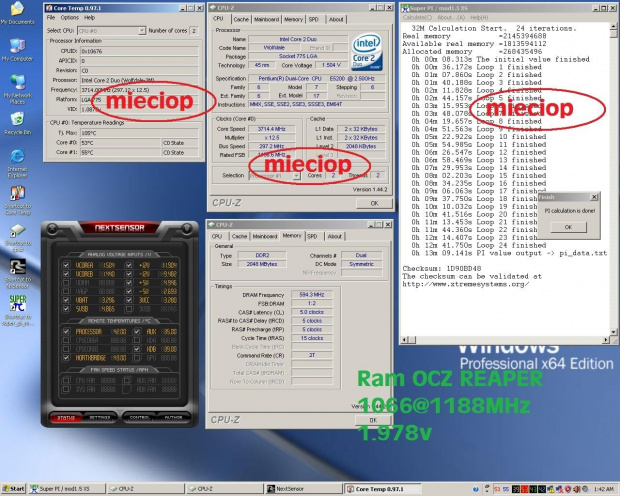Viewport: 620px width, 496px height.
Task: Open the File menu in Core Temp
Action: (x=51, y=17)
